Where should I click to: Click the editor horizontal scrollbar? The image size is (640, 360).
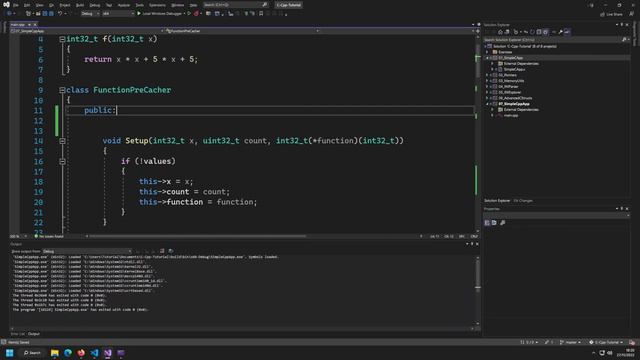(198, 236)
